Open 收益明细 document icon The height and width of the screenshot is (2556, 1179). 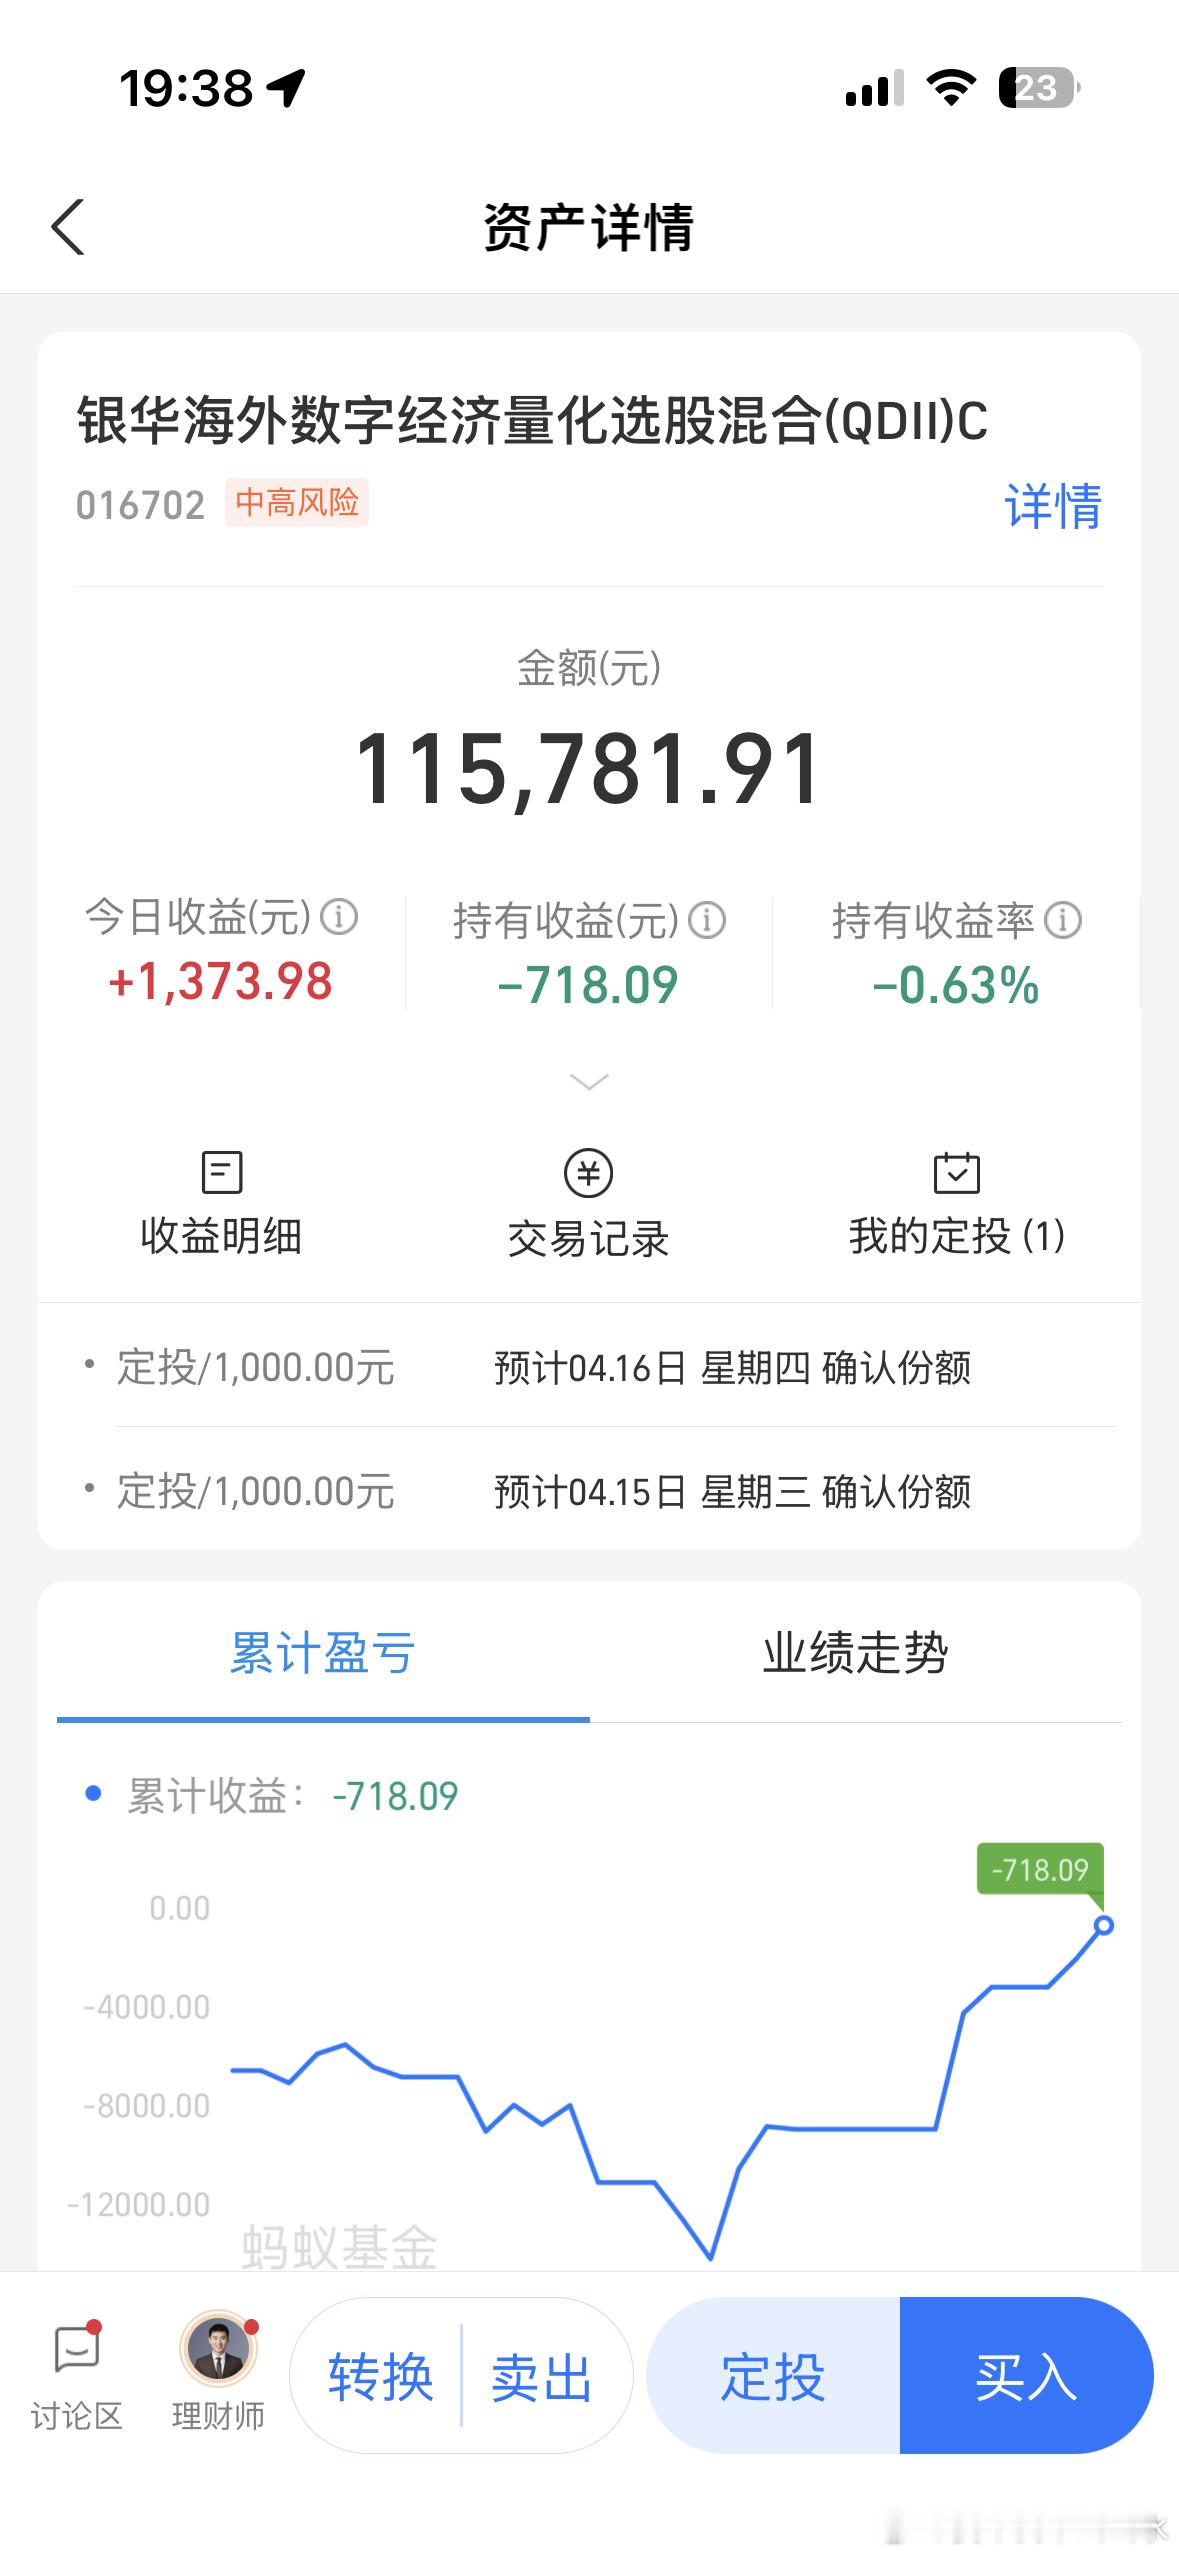tap(221, 1172)
